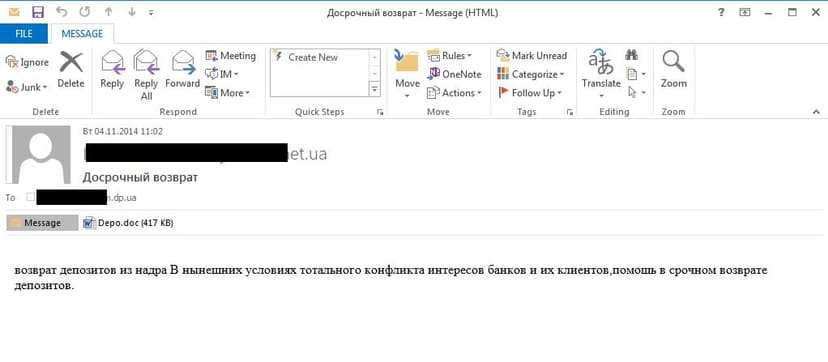Switch to the MESSAGE ribbon tab
This screenshot has width=828, height=362.
coord(82,34)
